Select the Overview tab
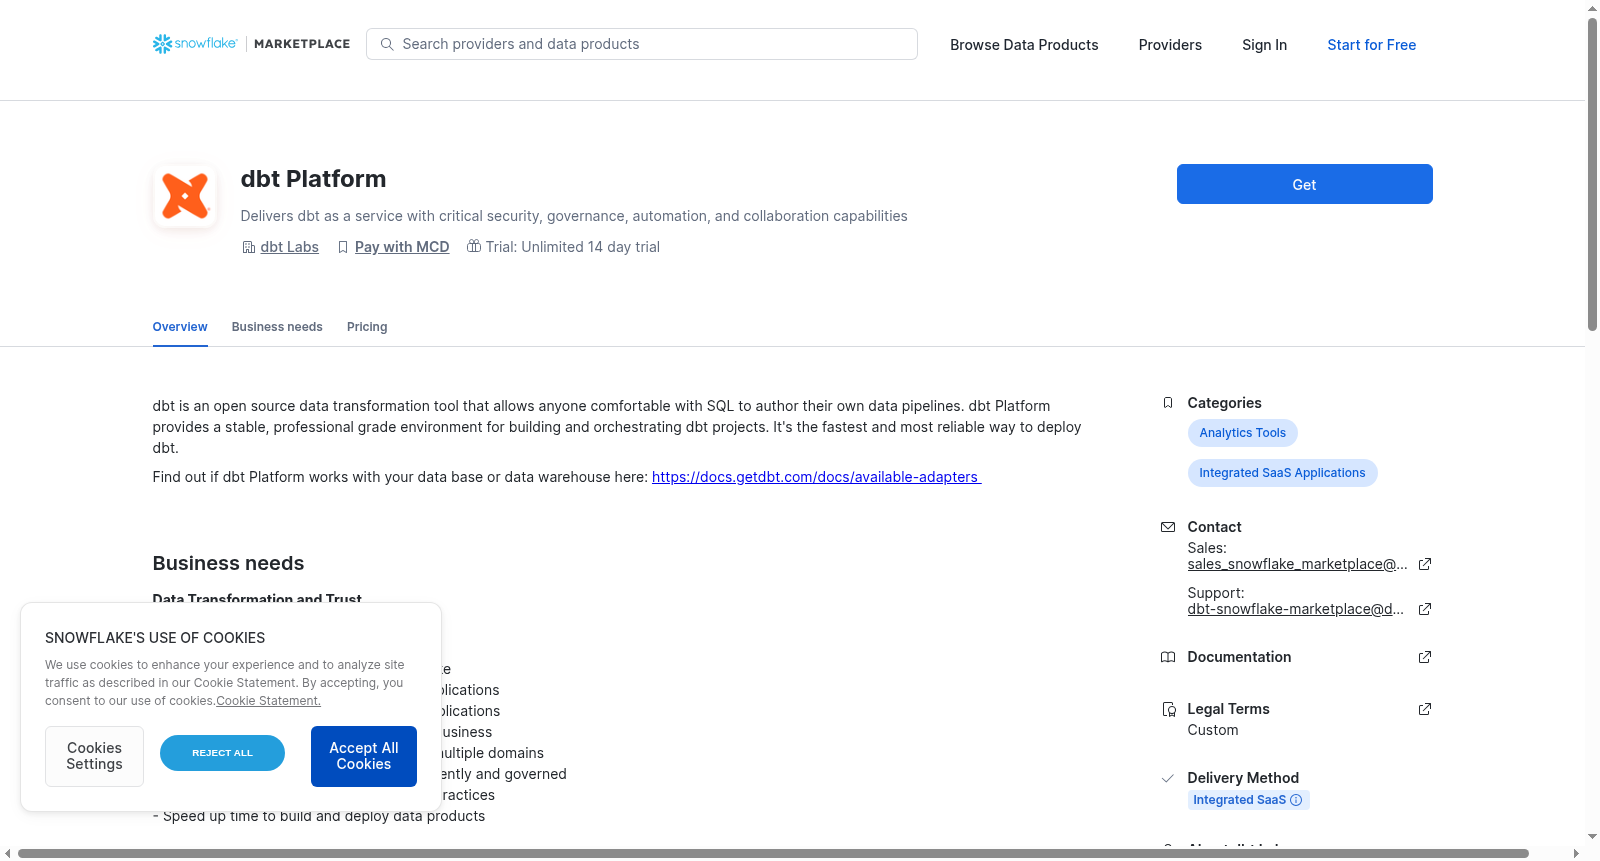Viewport: 1600px width, 861px height. [180, 327]
